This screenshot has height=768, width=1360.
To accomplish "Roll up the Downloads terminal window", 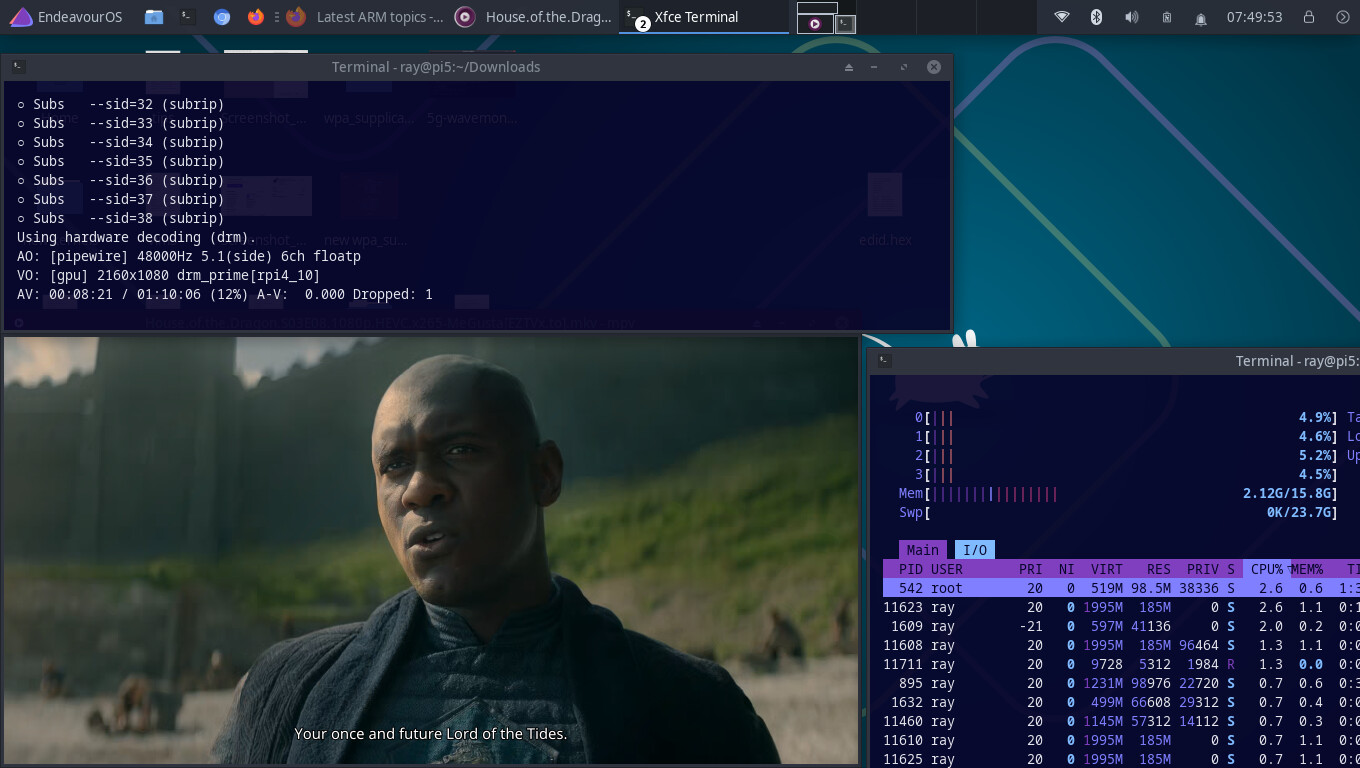I will pyautogui.click(x=849, y=67).
